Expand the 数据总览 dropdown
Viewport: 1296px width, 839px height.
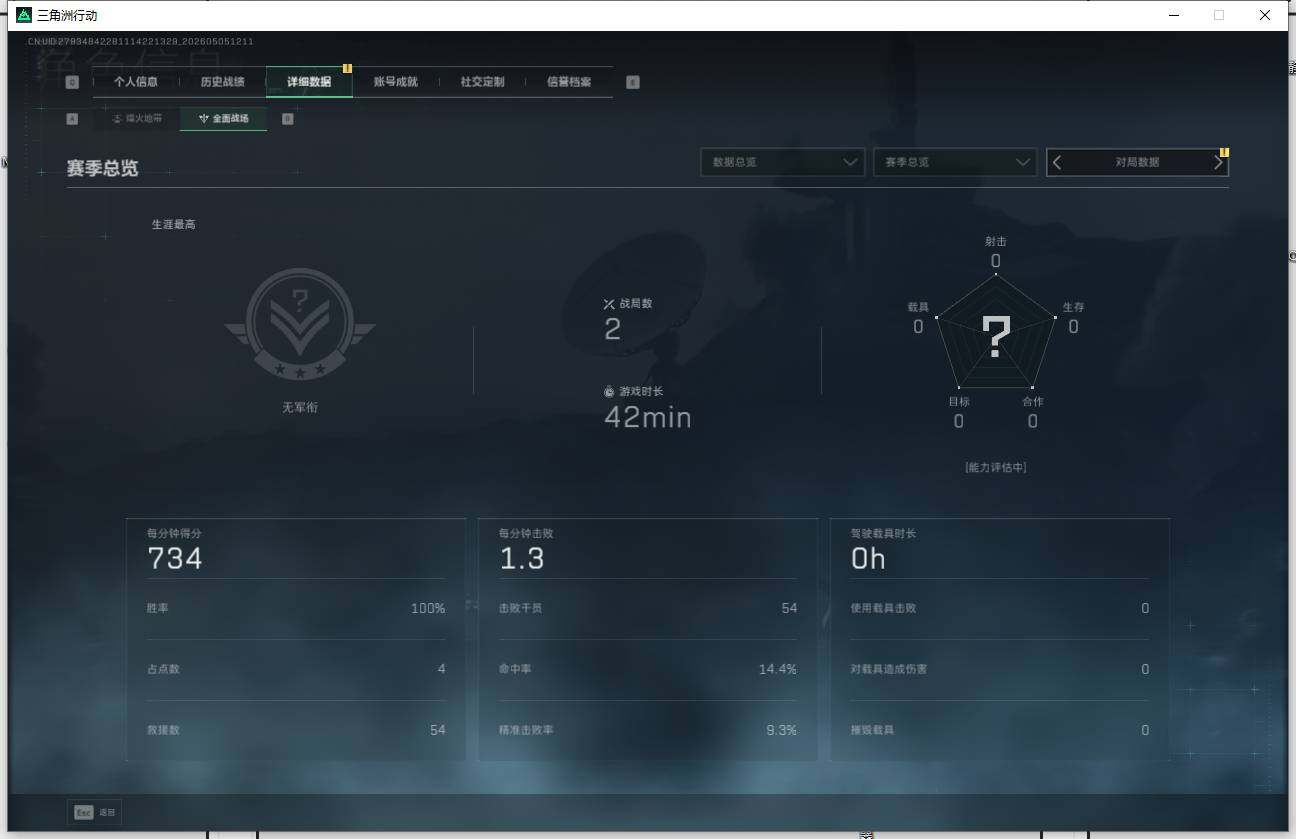point(782,162)
